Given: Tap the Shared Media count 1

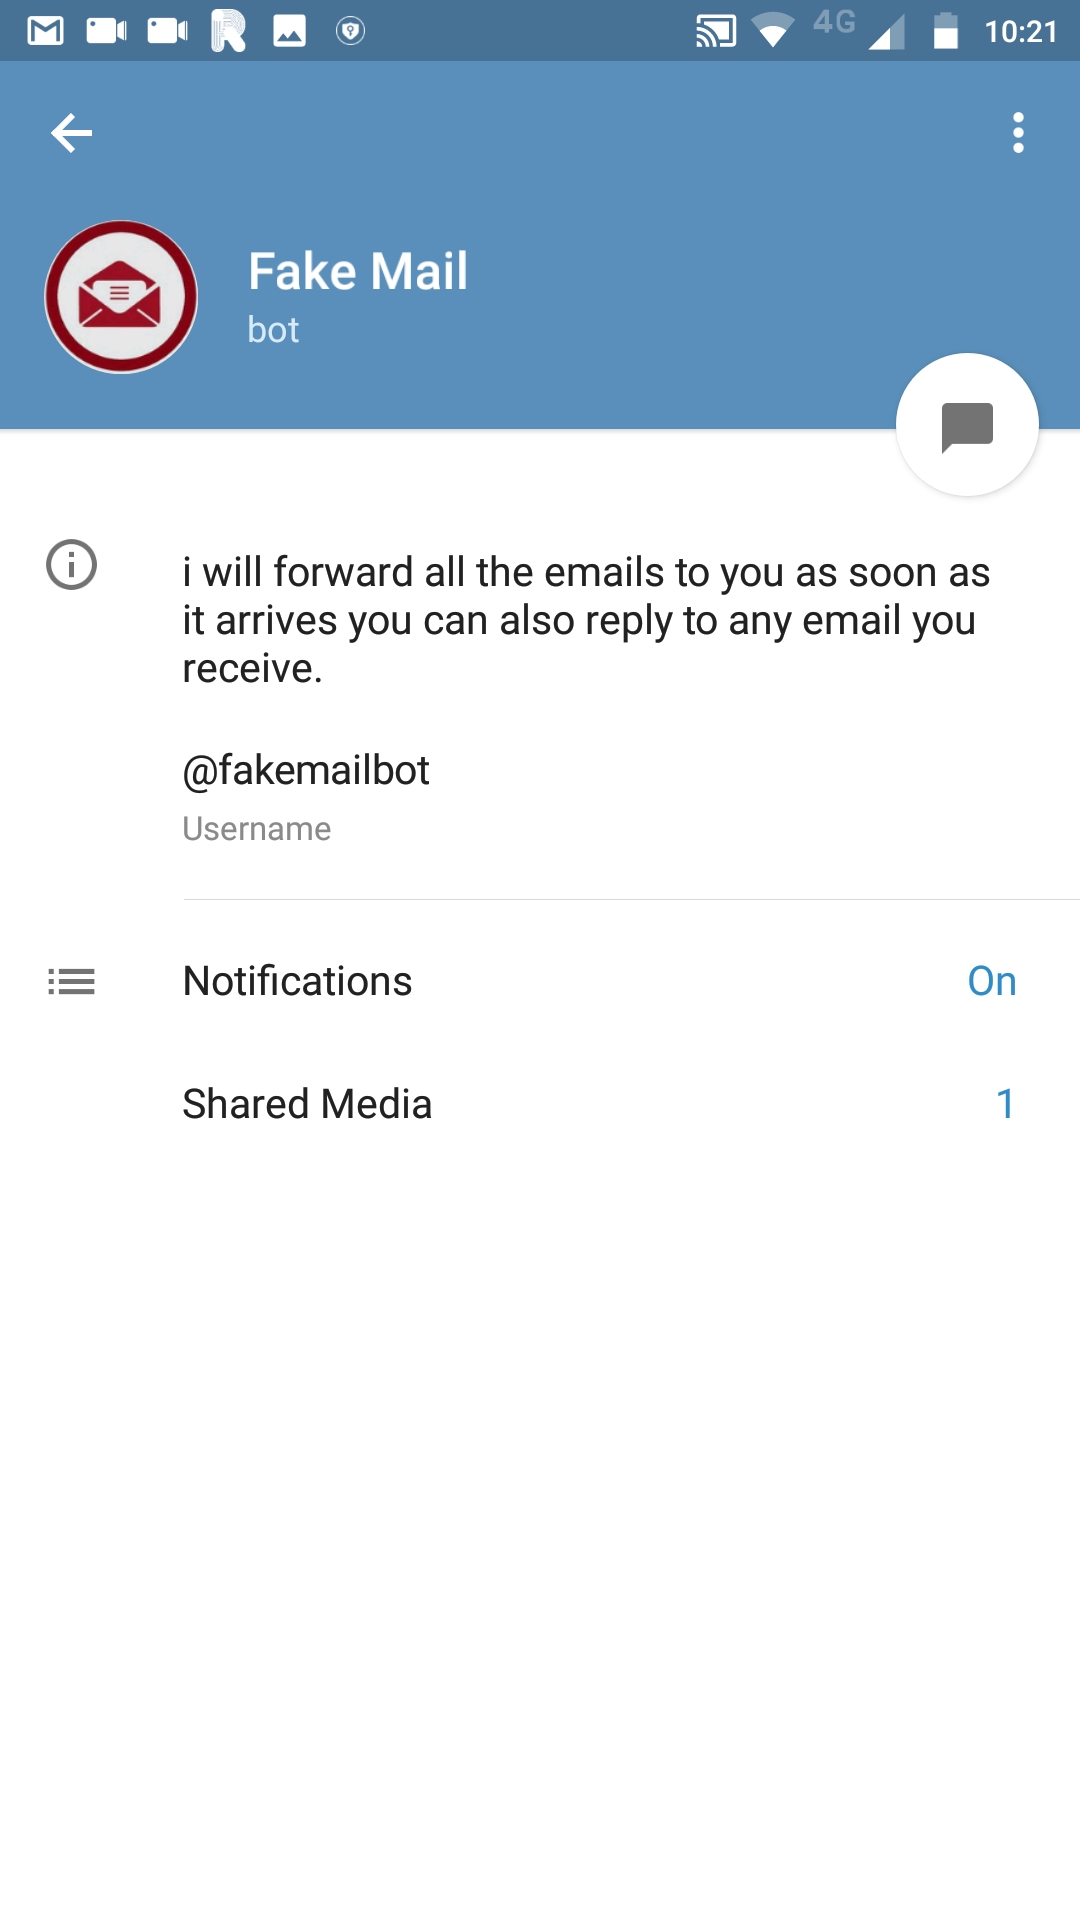Looking at the screenshot, I should 1005,1105.
